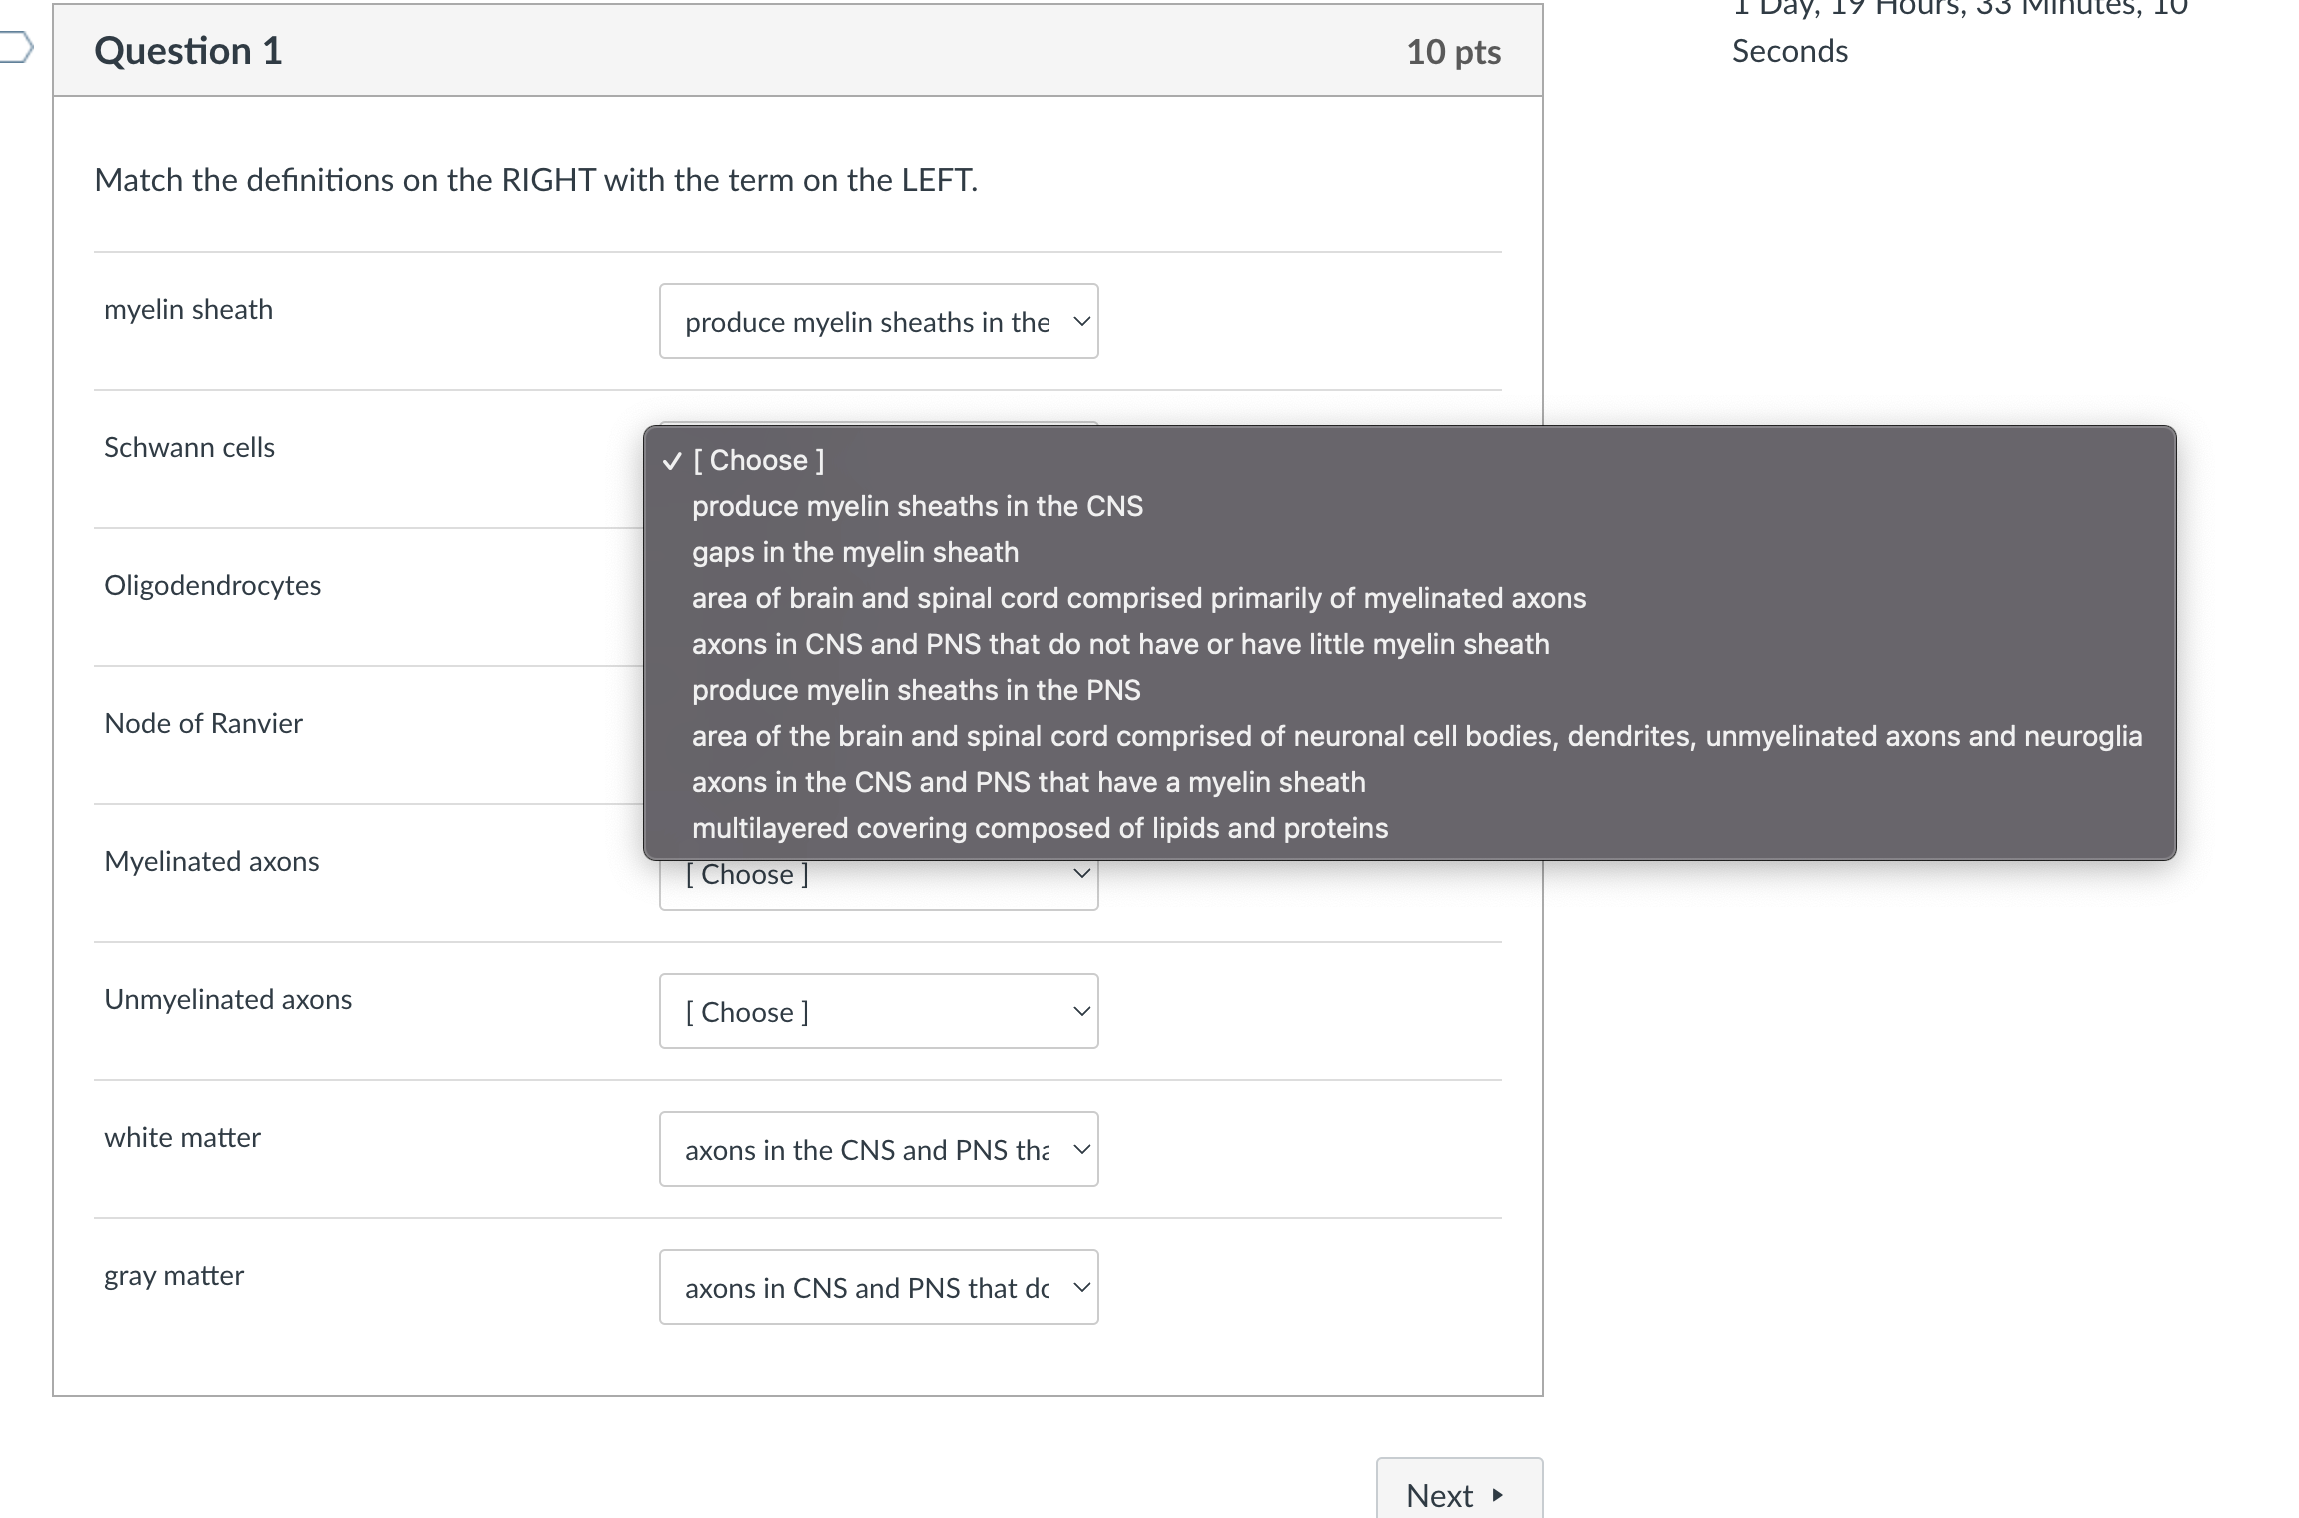Image resolution: width=2299 pixels, height=1518 pixels.
Task: Click the 10 pts score label
Action: 1453,52
